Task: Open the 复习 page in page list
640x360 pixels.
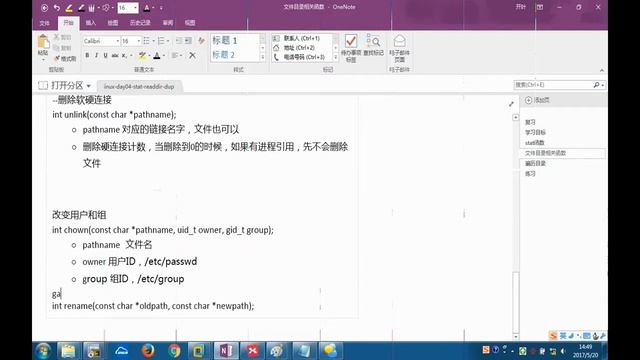Action: pyautogui.click(x=530, y=122)
